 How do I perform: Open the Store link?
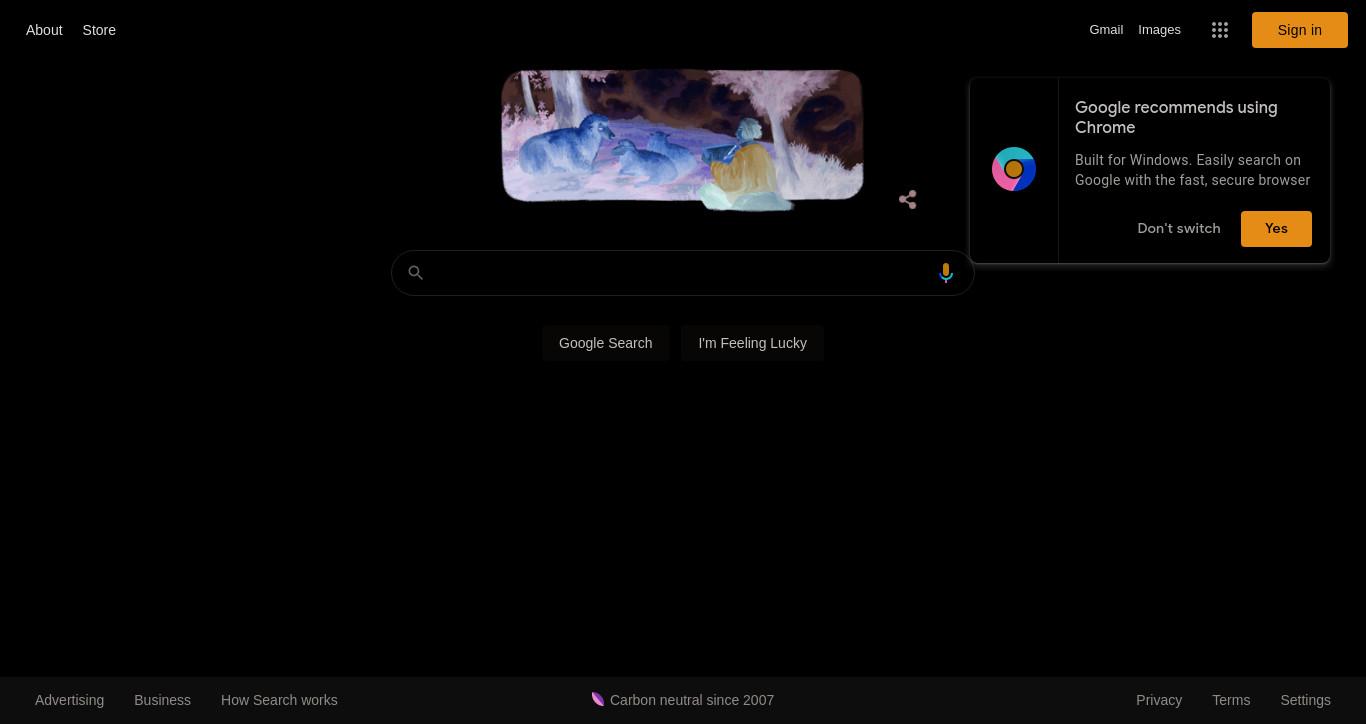(99, 30)
